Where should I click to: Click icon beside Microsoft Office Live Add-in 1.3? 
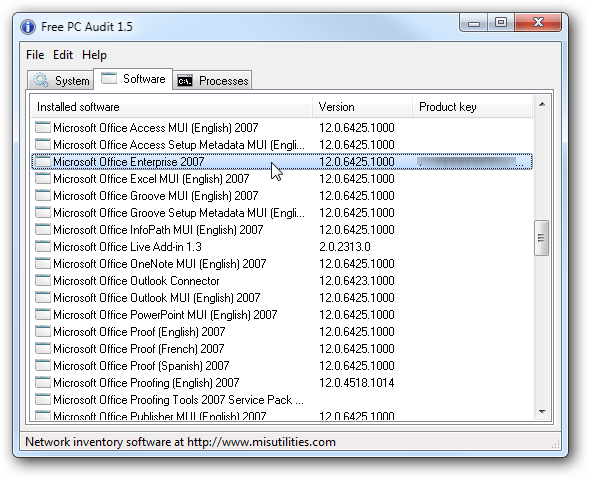click(43, 246)
